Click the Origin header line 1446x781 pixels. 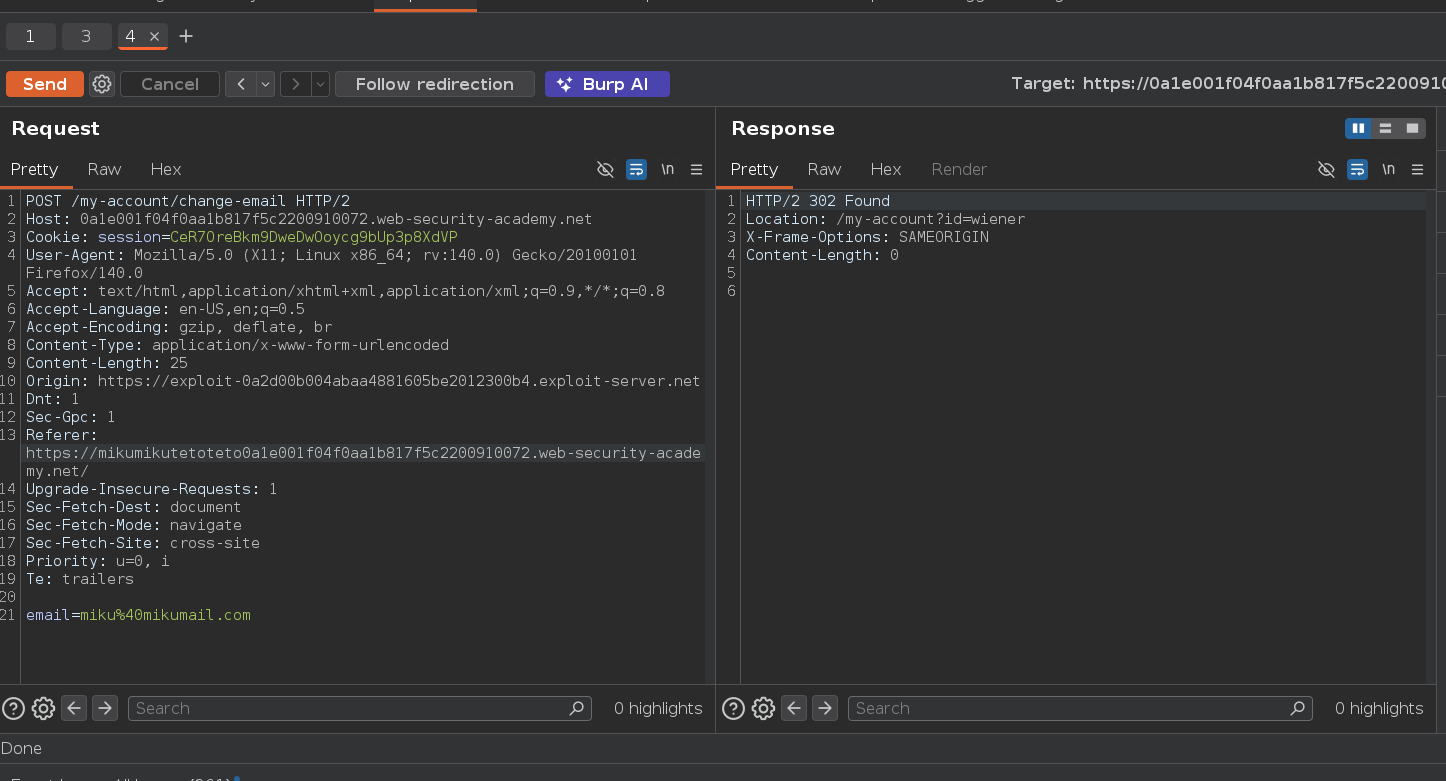[x=363, y=381]
